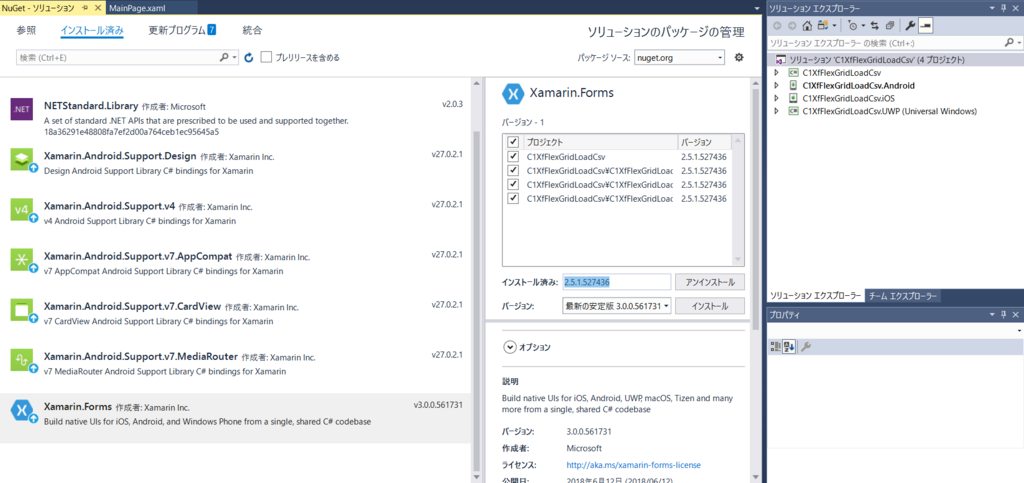
Task: Click the Pending Changes Filter clock icon
Action: coord(853,26)
